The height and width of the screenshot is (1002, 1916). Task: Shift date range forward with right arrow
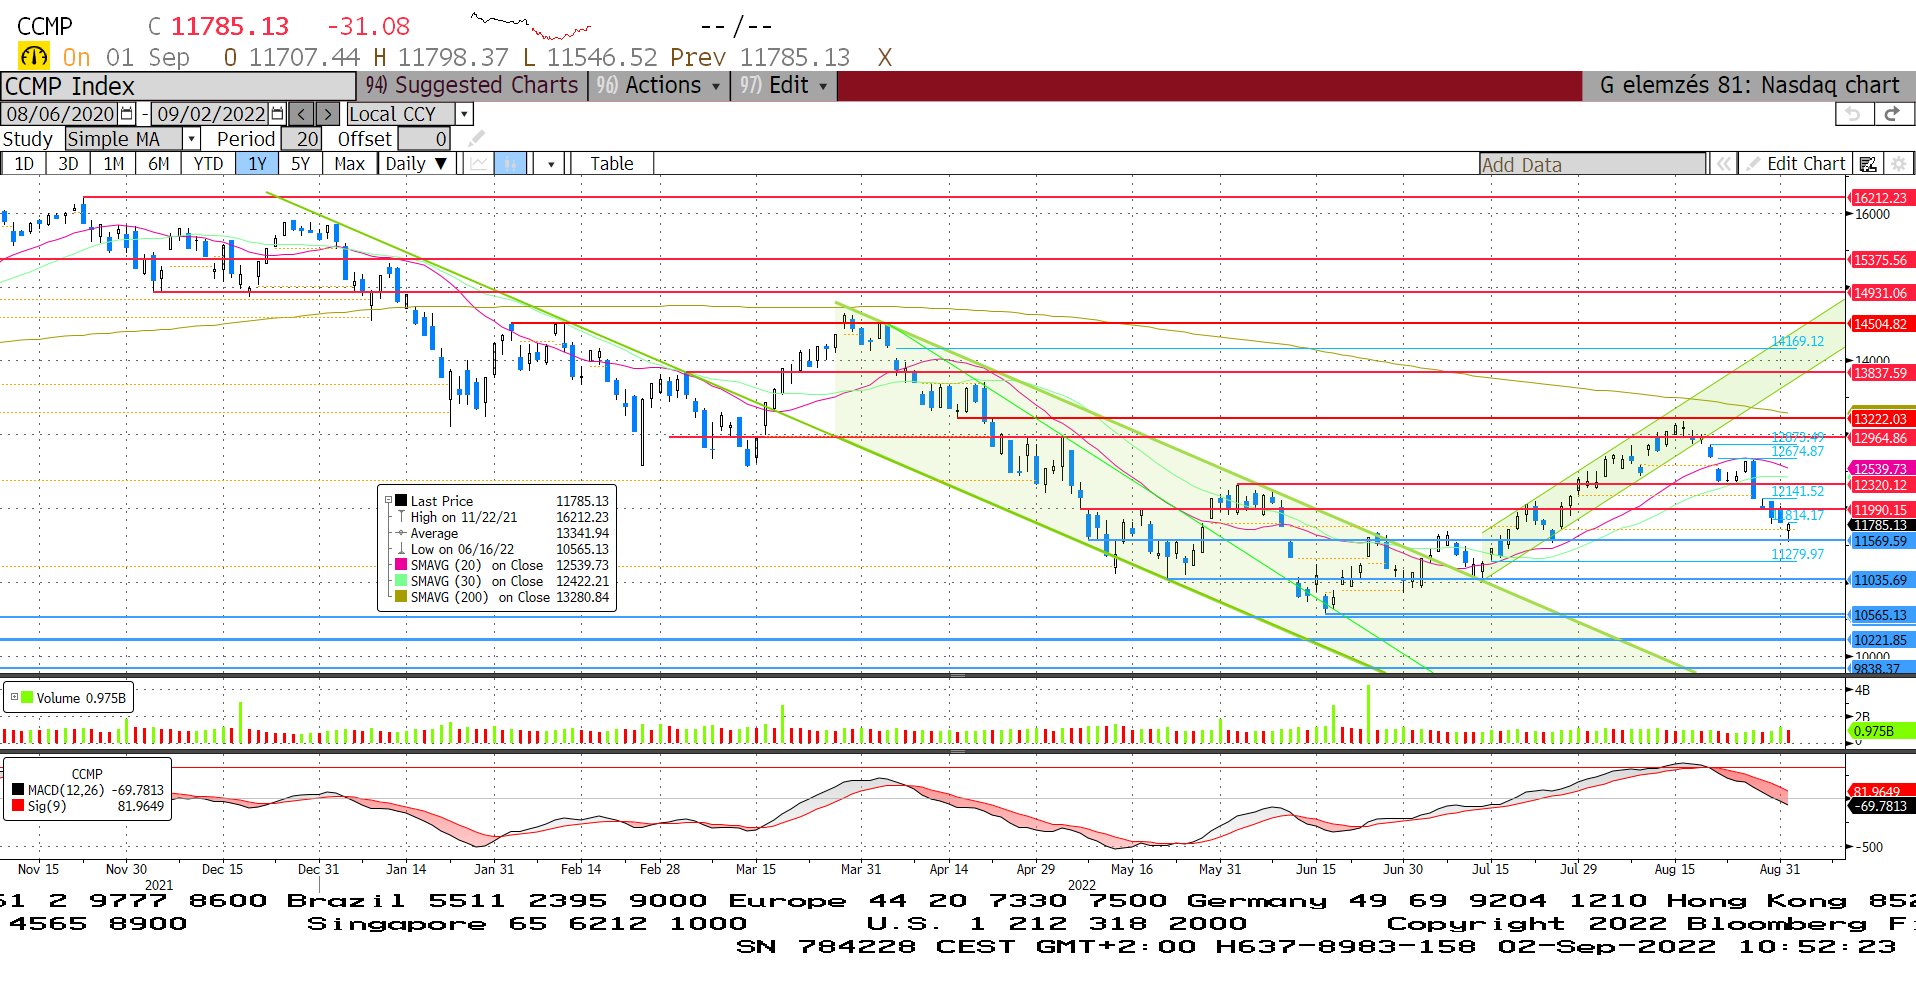coord(328,114)
